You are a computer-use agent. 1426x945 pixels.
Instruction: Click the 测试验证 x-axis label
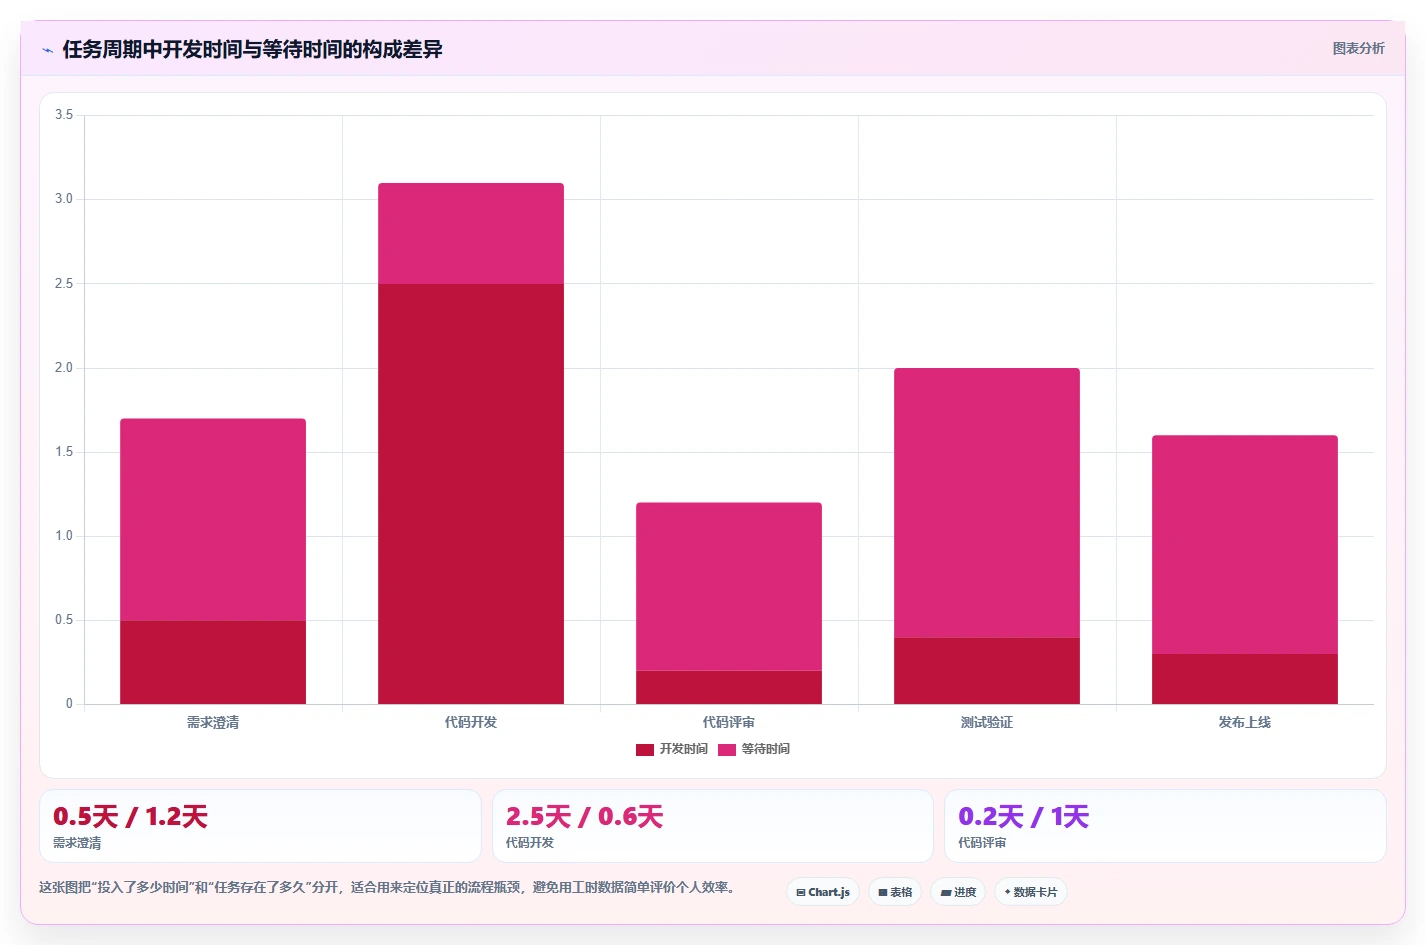(x=987, y=722)
